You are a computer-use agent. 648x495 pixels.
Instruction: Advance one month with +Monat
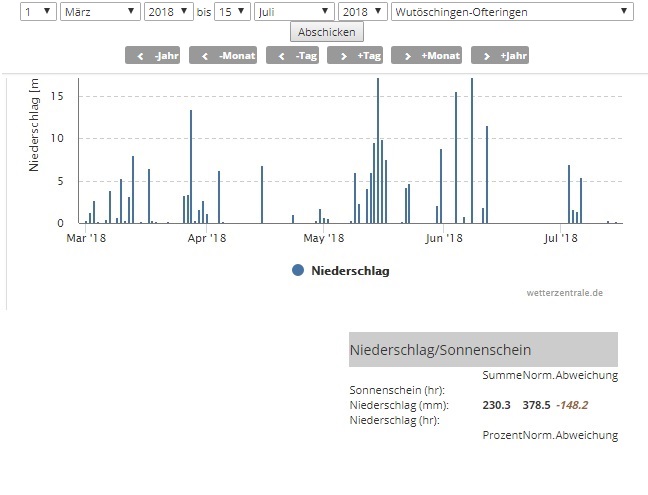coord(427,55)
